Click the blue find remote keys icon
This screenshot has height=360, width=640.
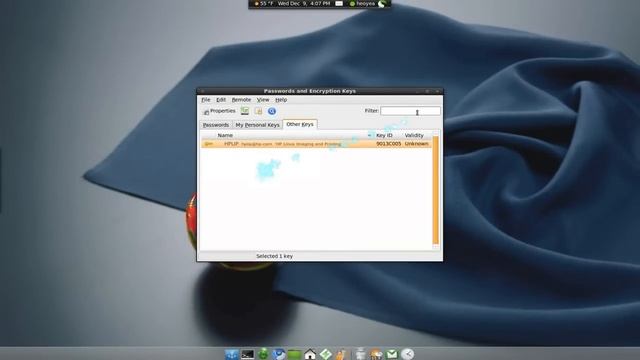click(272, 111)
